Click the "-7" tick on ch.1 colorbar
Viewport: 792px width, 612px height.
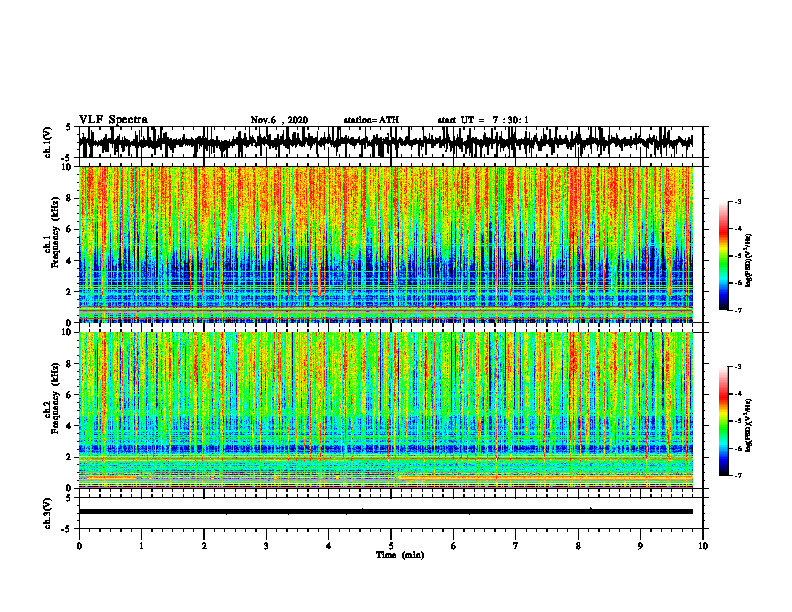pos(738,310)
